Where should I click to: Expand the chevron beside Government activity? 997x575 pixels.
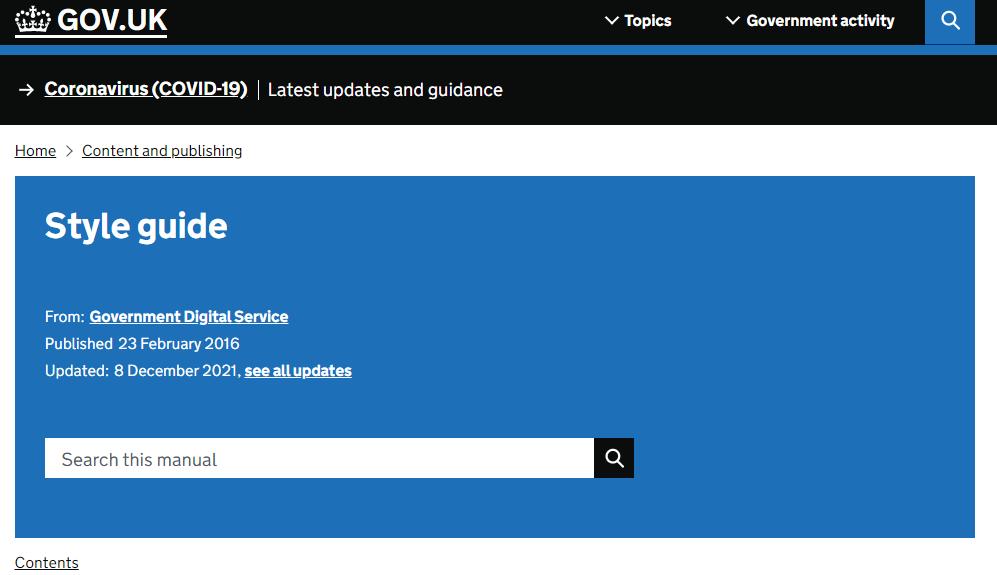point(733,21)
